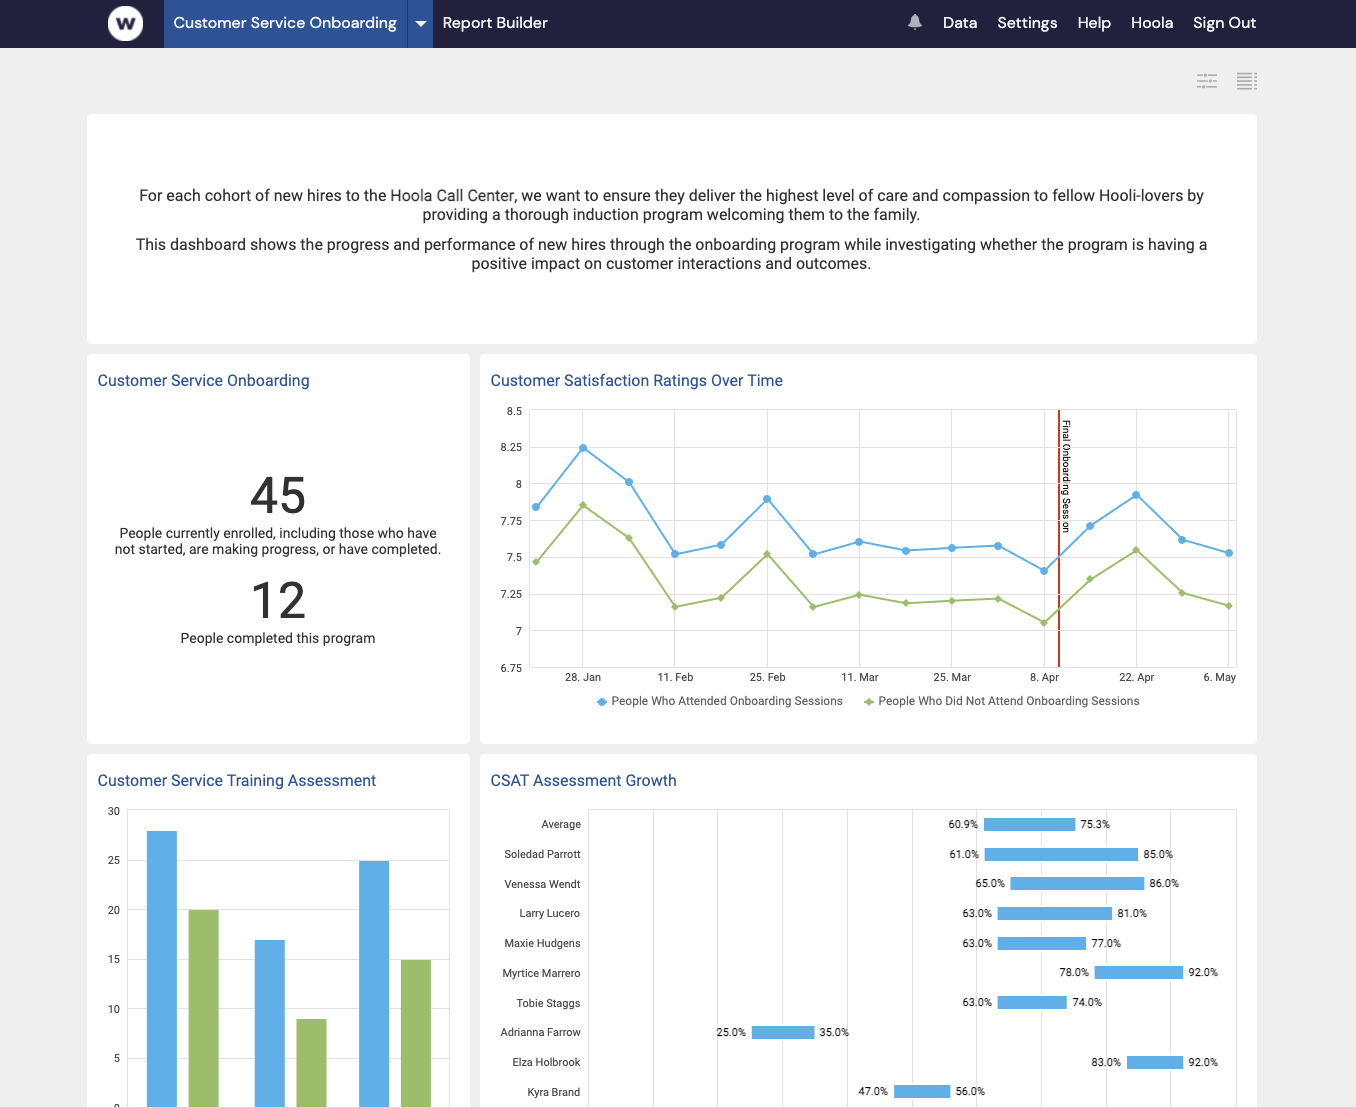Switch to the compact list layout icon

coord(1207,81)
